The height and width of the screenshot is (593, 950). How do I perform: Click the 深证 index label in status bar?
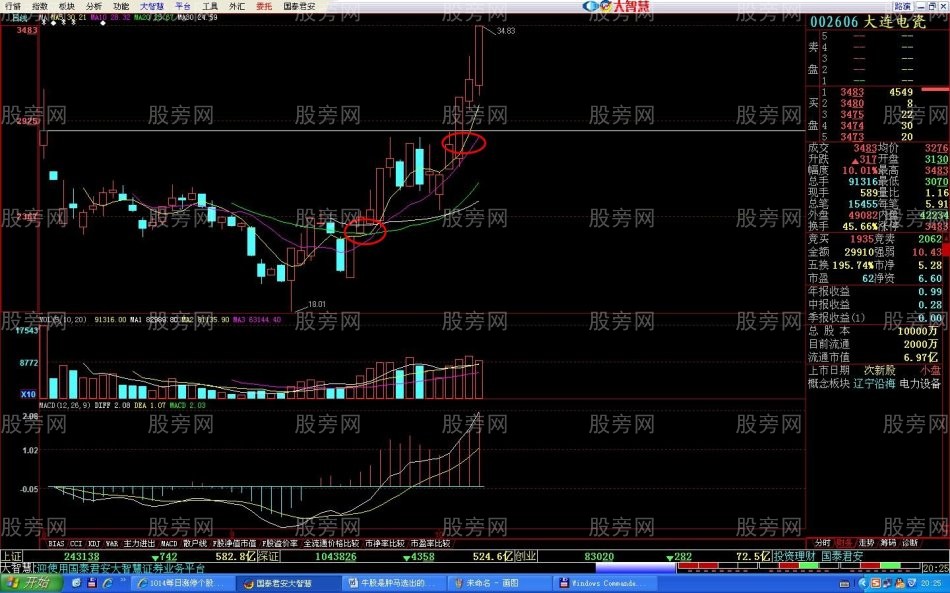(268, 556)
